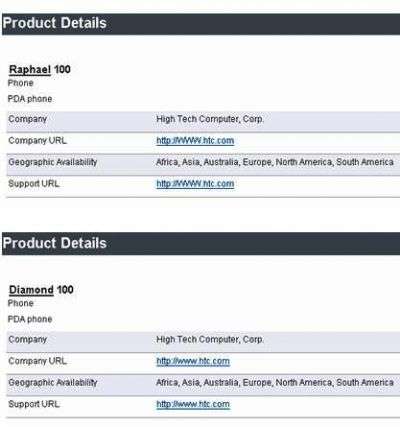Image resolution: width=400 pixels, height=427 pixels.
Task: Select Raphael High Tech Computer, Corp. value
Action: coord(210,119)
